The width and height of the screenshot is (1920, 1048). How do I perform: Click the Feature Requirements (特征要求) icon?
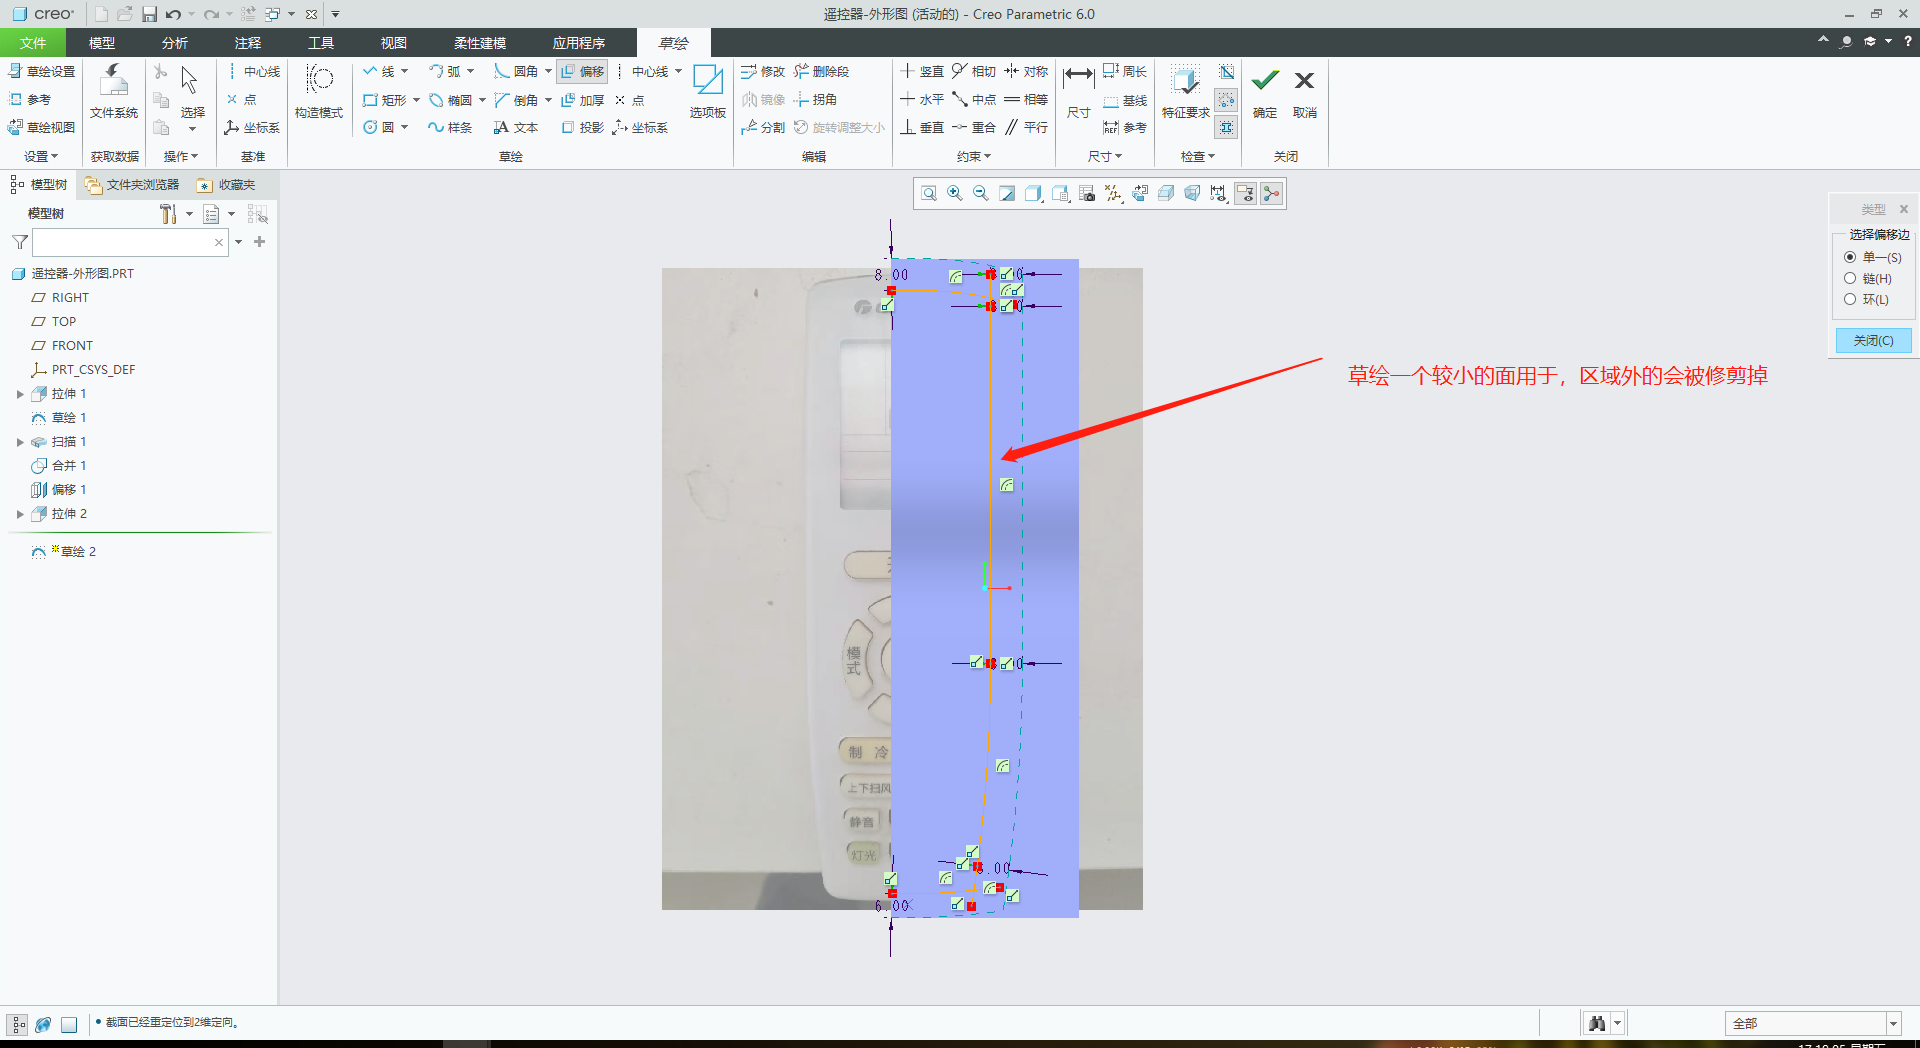click(1186, 92)
